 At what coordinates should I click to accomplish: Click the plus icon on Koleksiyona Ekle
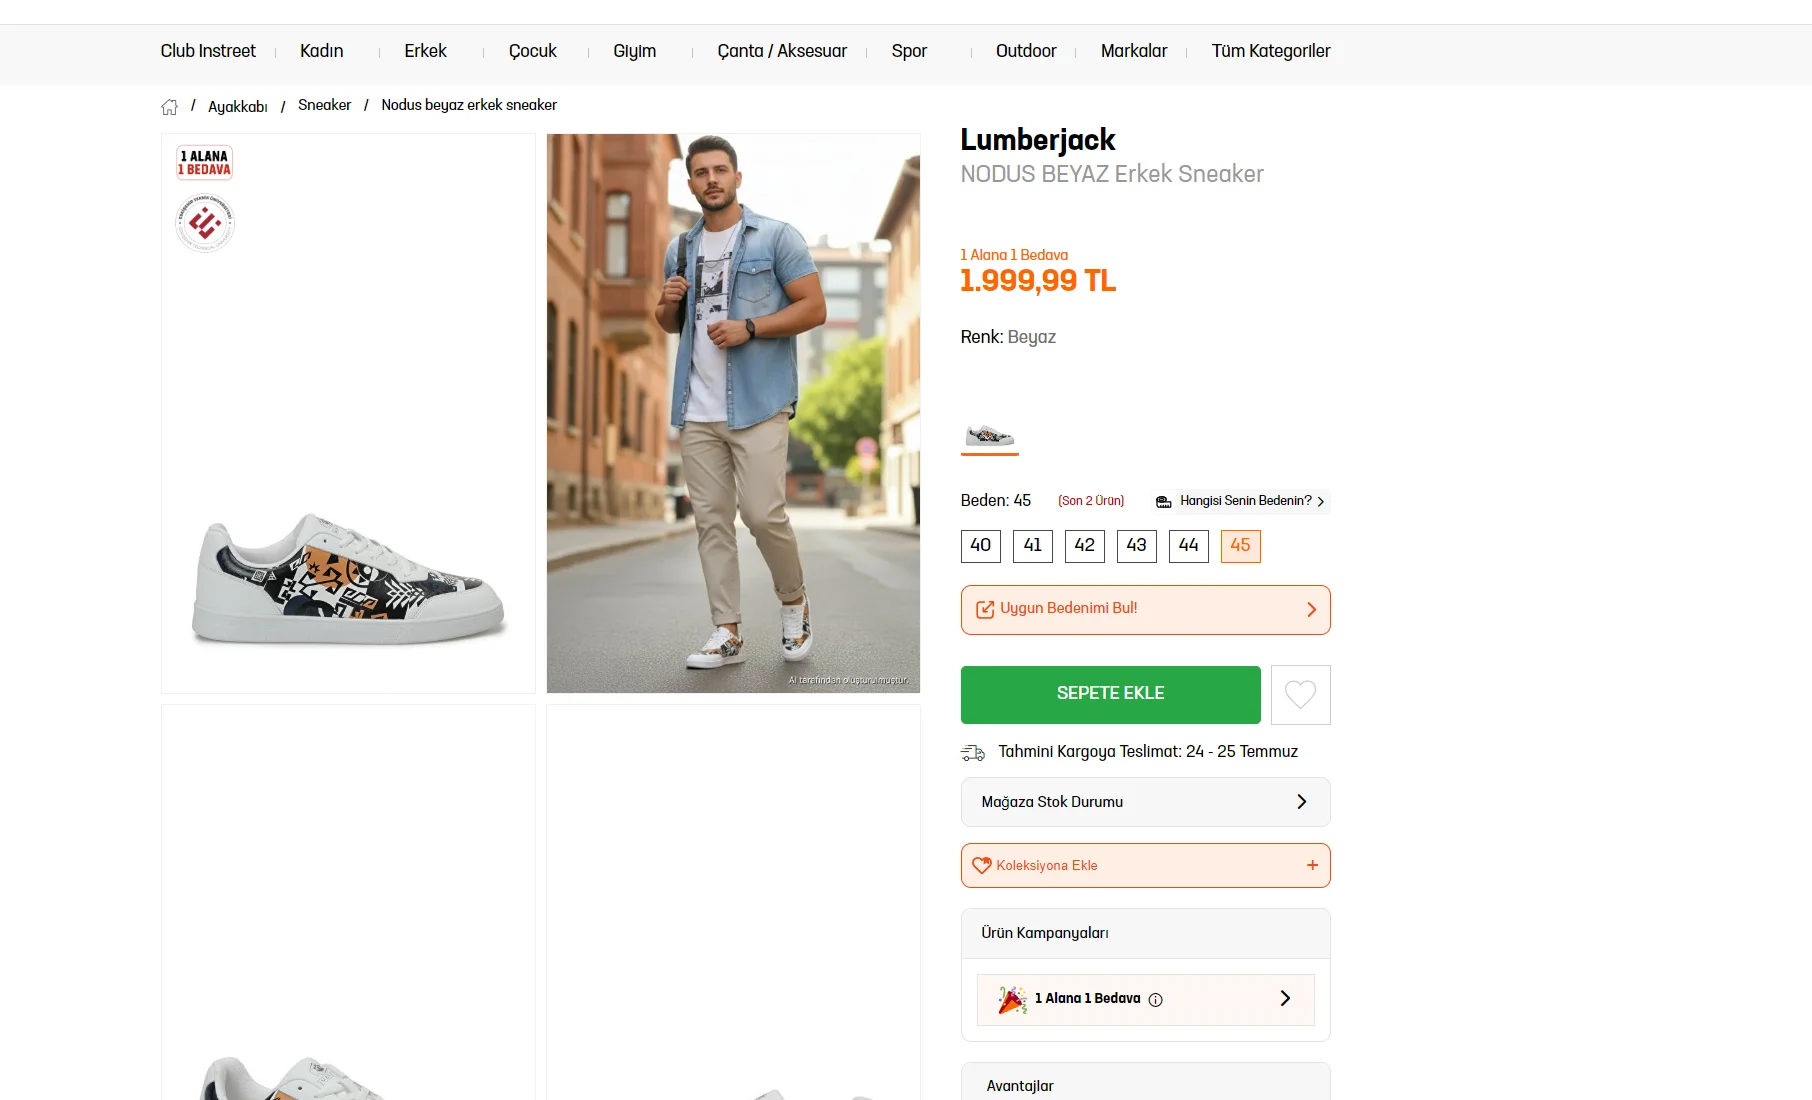coord(1312,865)
